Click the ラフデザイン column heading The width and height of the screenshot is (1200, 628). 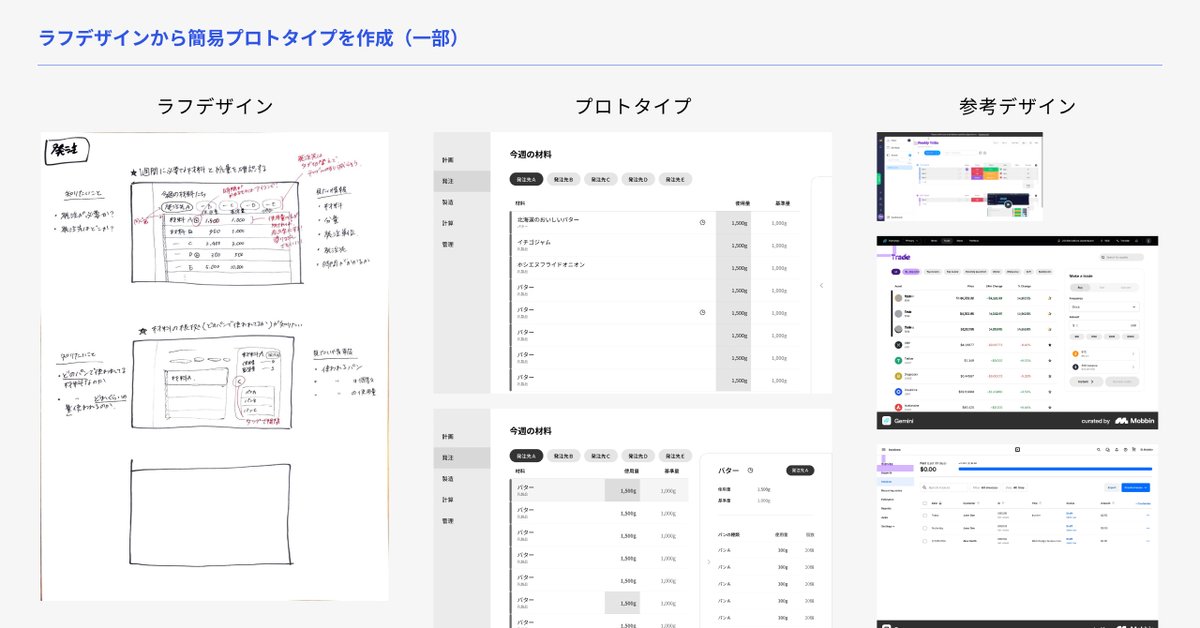pos(215,106)
